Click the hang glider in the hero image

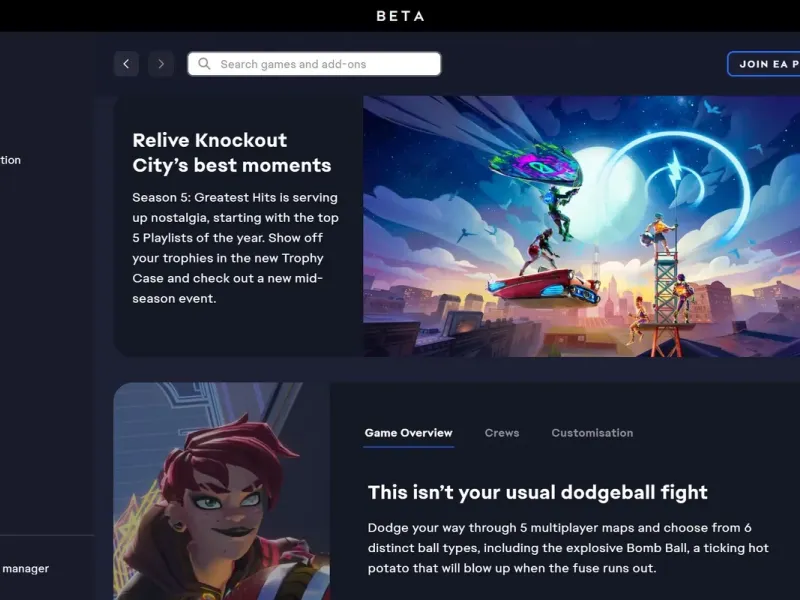pos(535,164)
